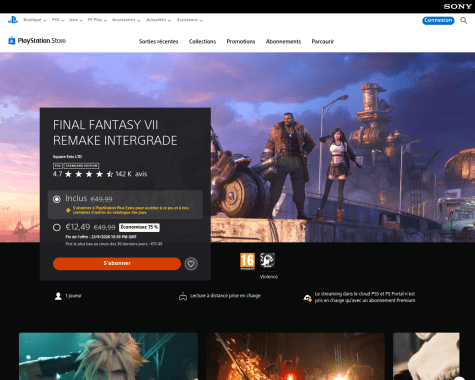Open the fiery battle screenshot thumbnail
This screenshot has height=380, width=475.
click(295, 356)
